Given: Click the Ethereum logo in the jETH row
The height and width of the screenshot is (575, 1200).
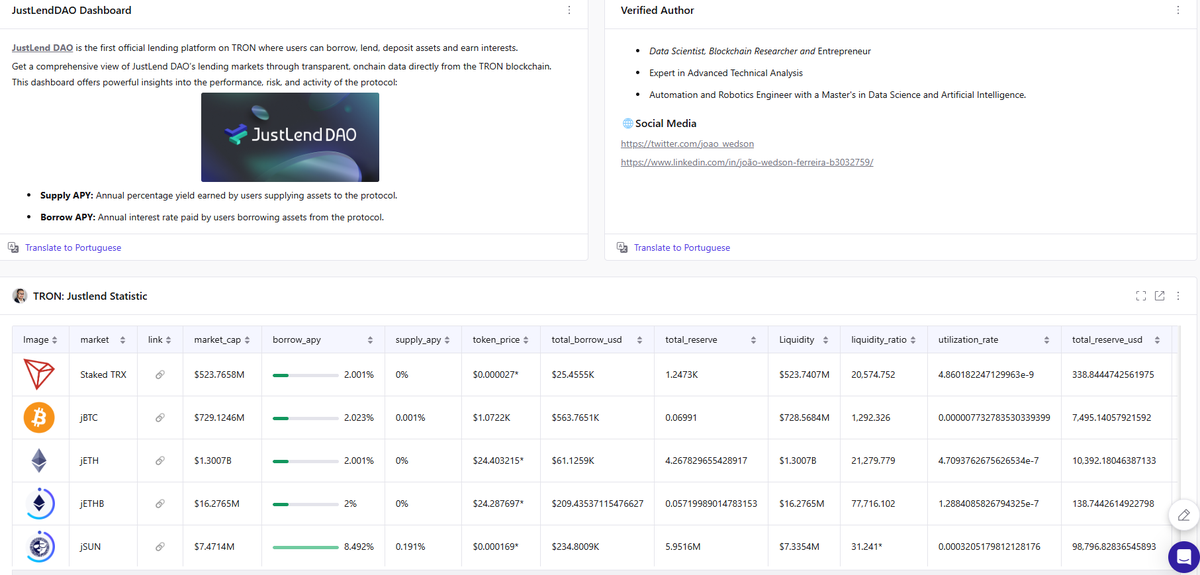Looking at the screenshot, I should pyautogui.click(x=40, y=461).
